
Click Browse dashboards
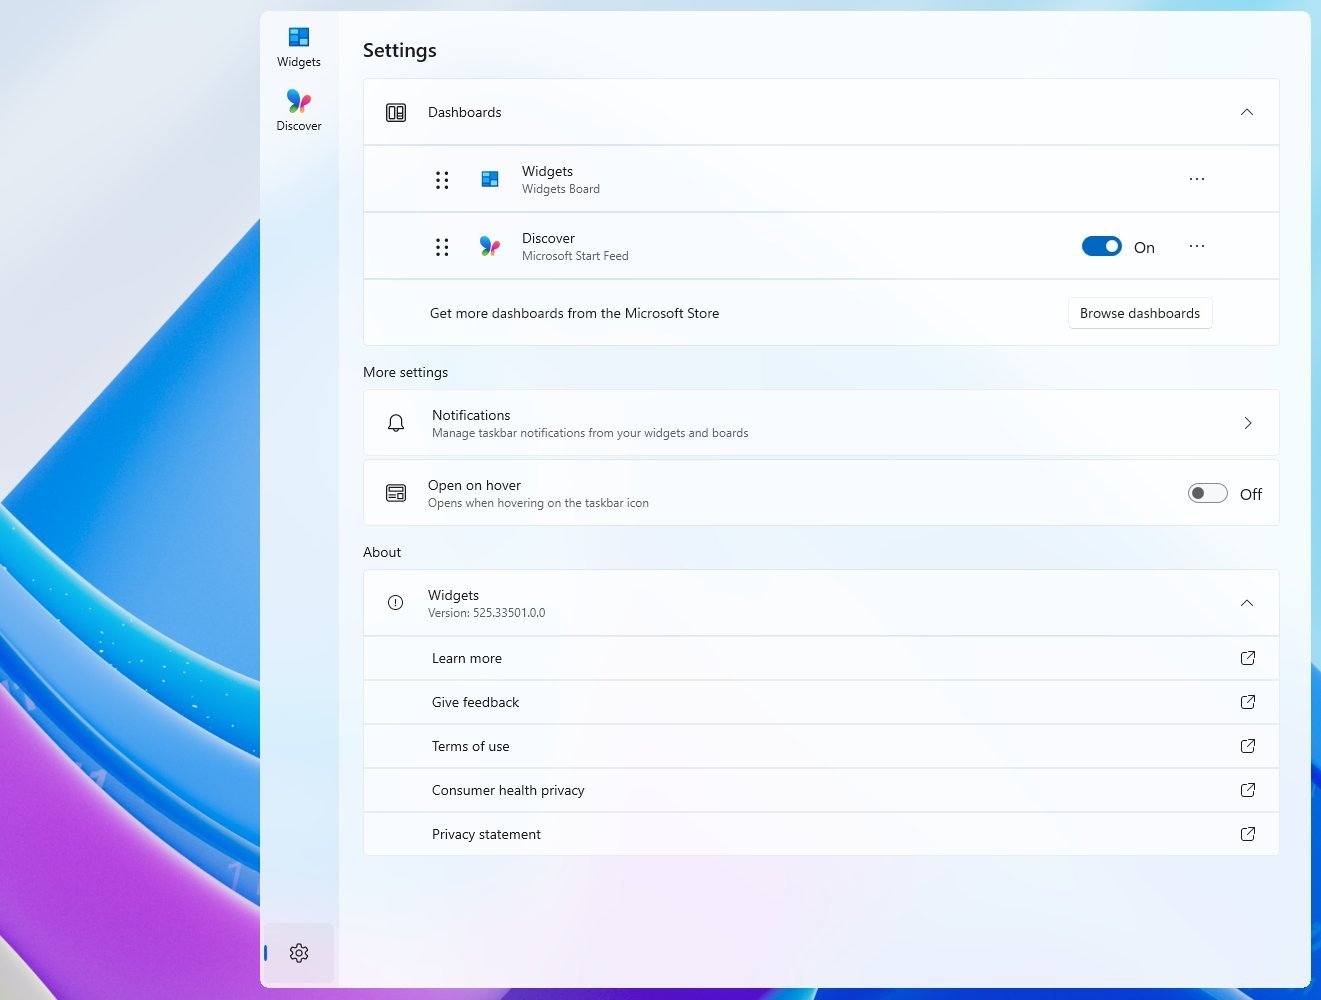coord(1139,312)
